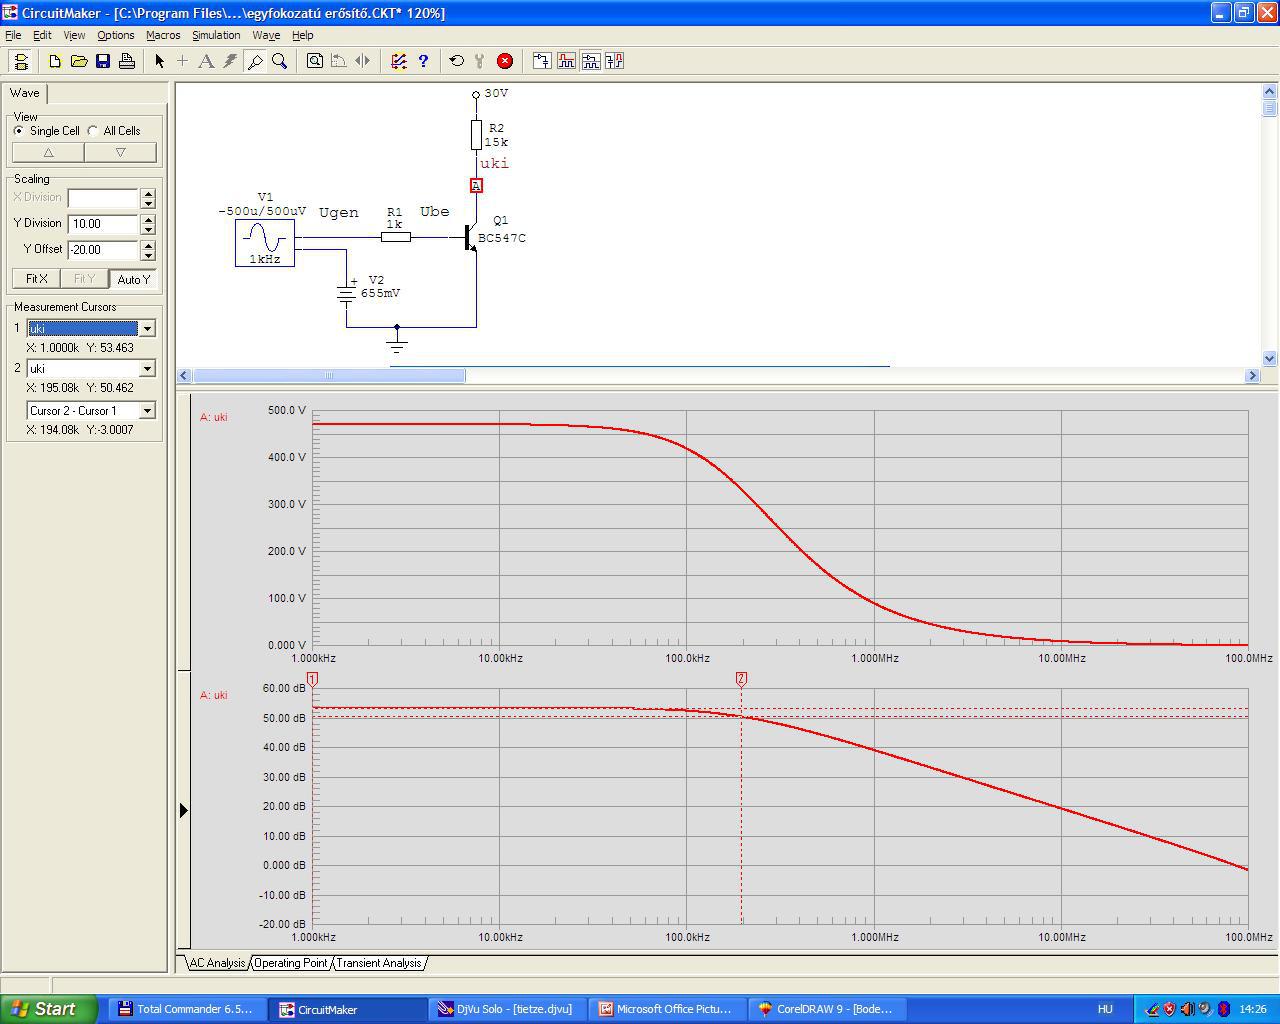Click the Fit X button
The height and width of the screenshot is (1024, 1280).
(36, 279)
